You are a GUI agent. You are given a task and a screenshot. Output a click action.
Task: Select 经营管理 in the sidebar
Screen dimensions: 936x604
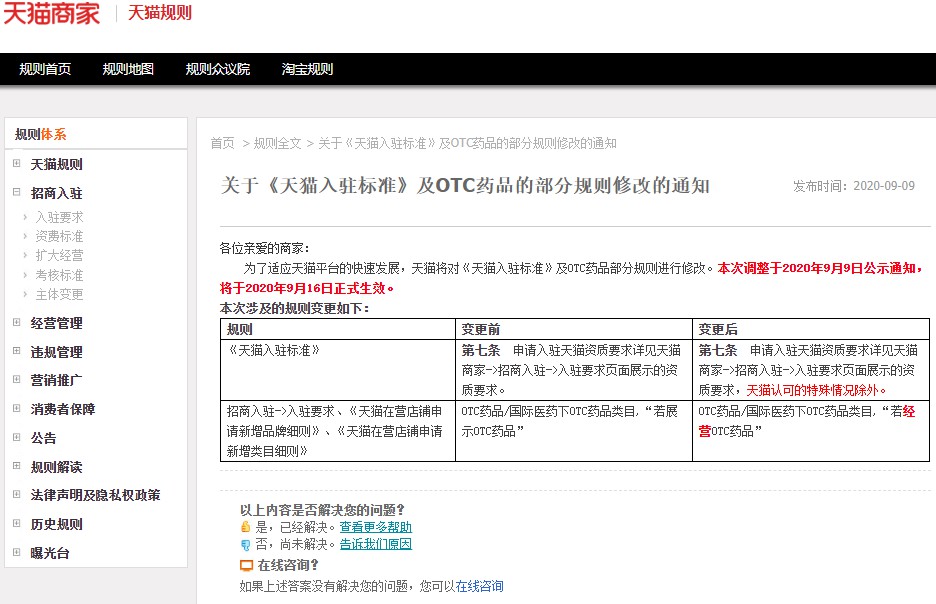click(56, 323)
